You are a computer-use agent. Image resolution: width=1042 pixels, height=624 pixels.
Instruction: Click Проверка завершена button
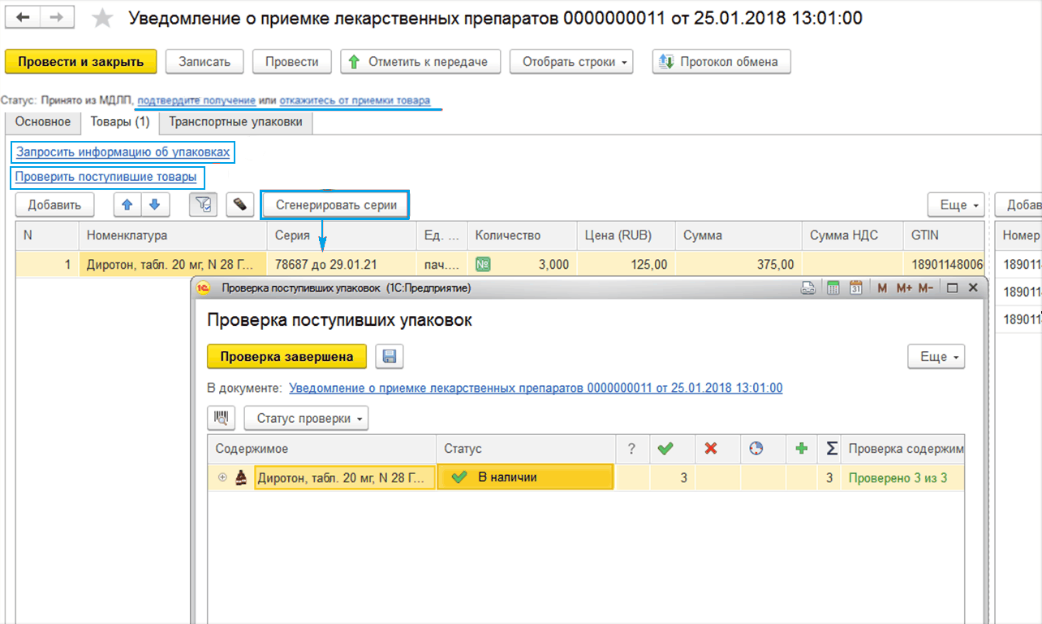(286, 357)
